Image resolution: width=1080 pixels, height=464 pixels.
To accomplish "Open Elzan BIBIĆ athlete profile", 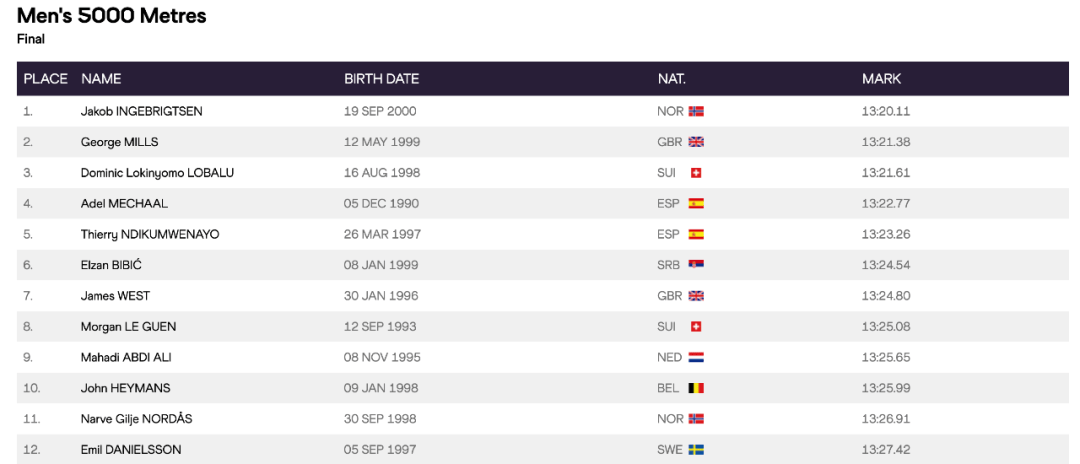I will (113, 265).
